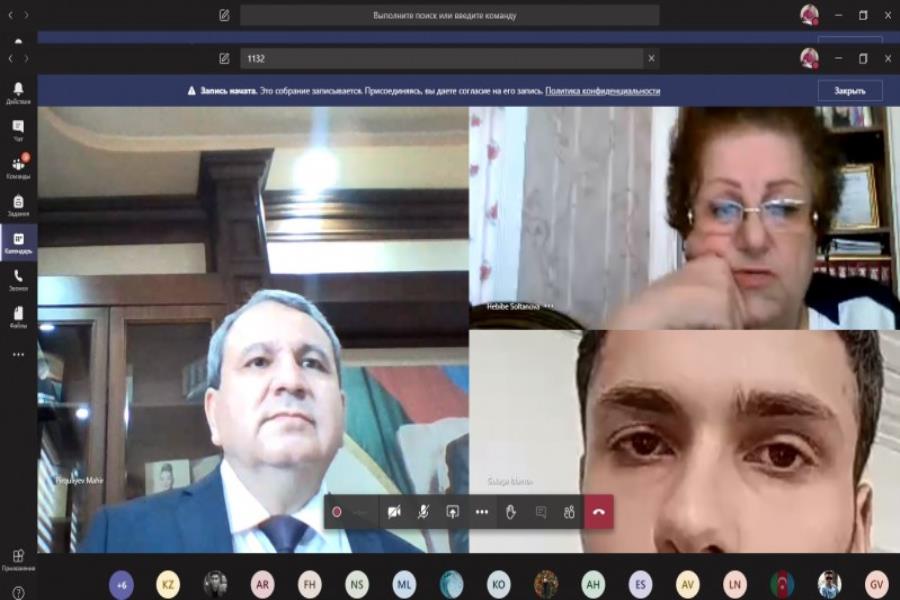Open more actions ellipsis in meeting toolbar
Viewport: 900px width, 600px height.
(x=482, y=512)
